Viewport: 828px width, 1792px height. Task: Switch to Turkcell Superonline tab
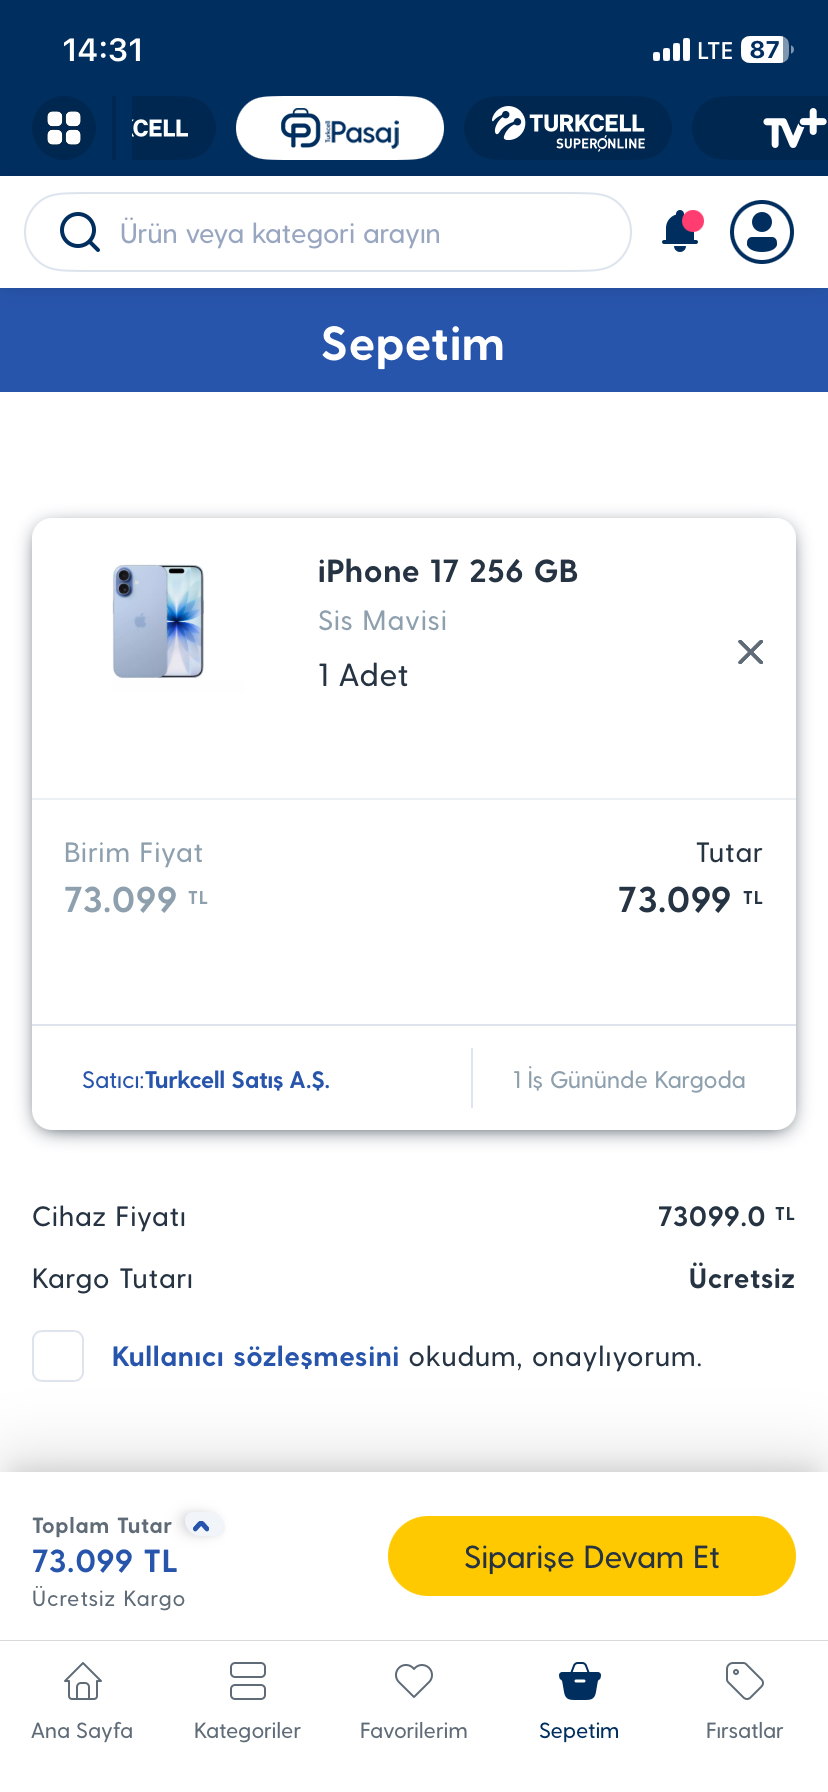point(568,128)
